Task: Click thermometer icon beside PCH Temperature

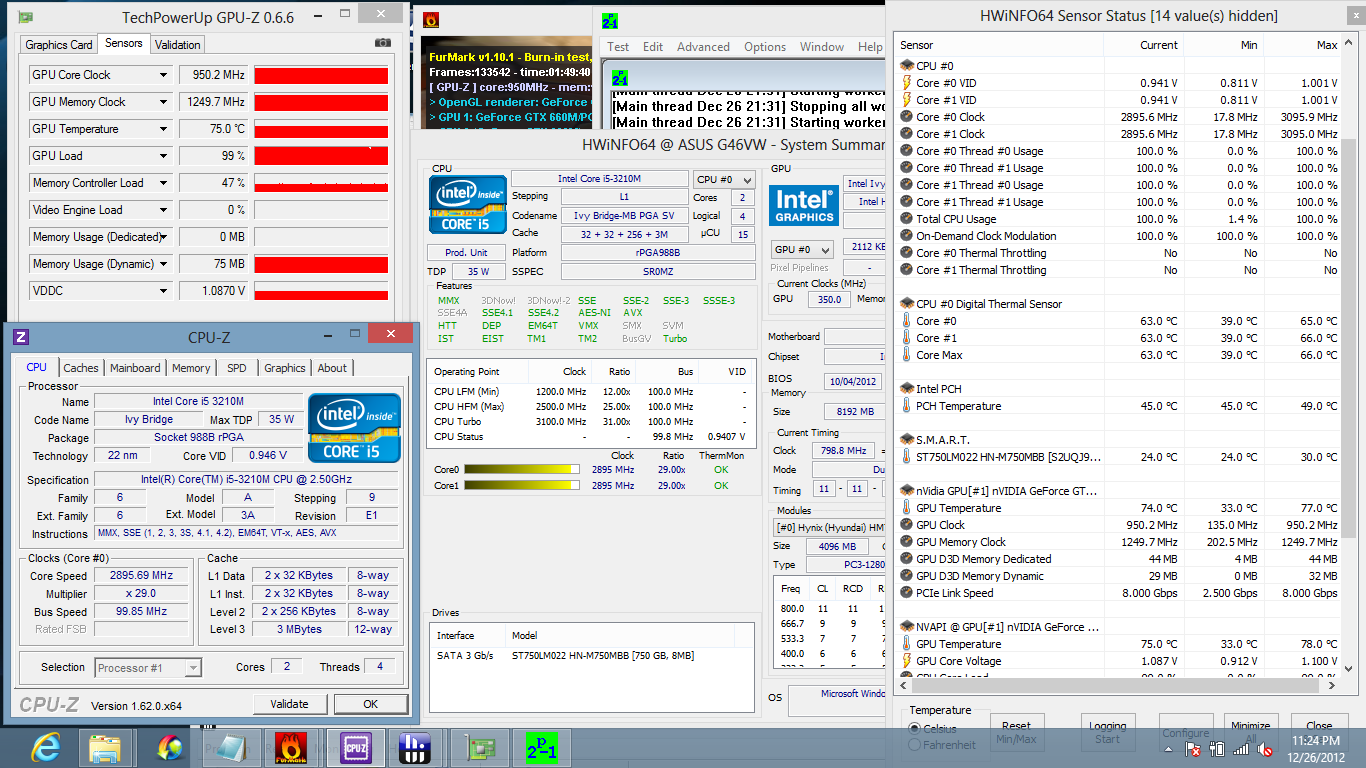Action: pyautogui.click(x=907, y=406)
